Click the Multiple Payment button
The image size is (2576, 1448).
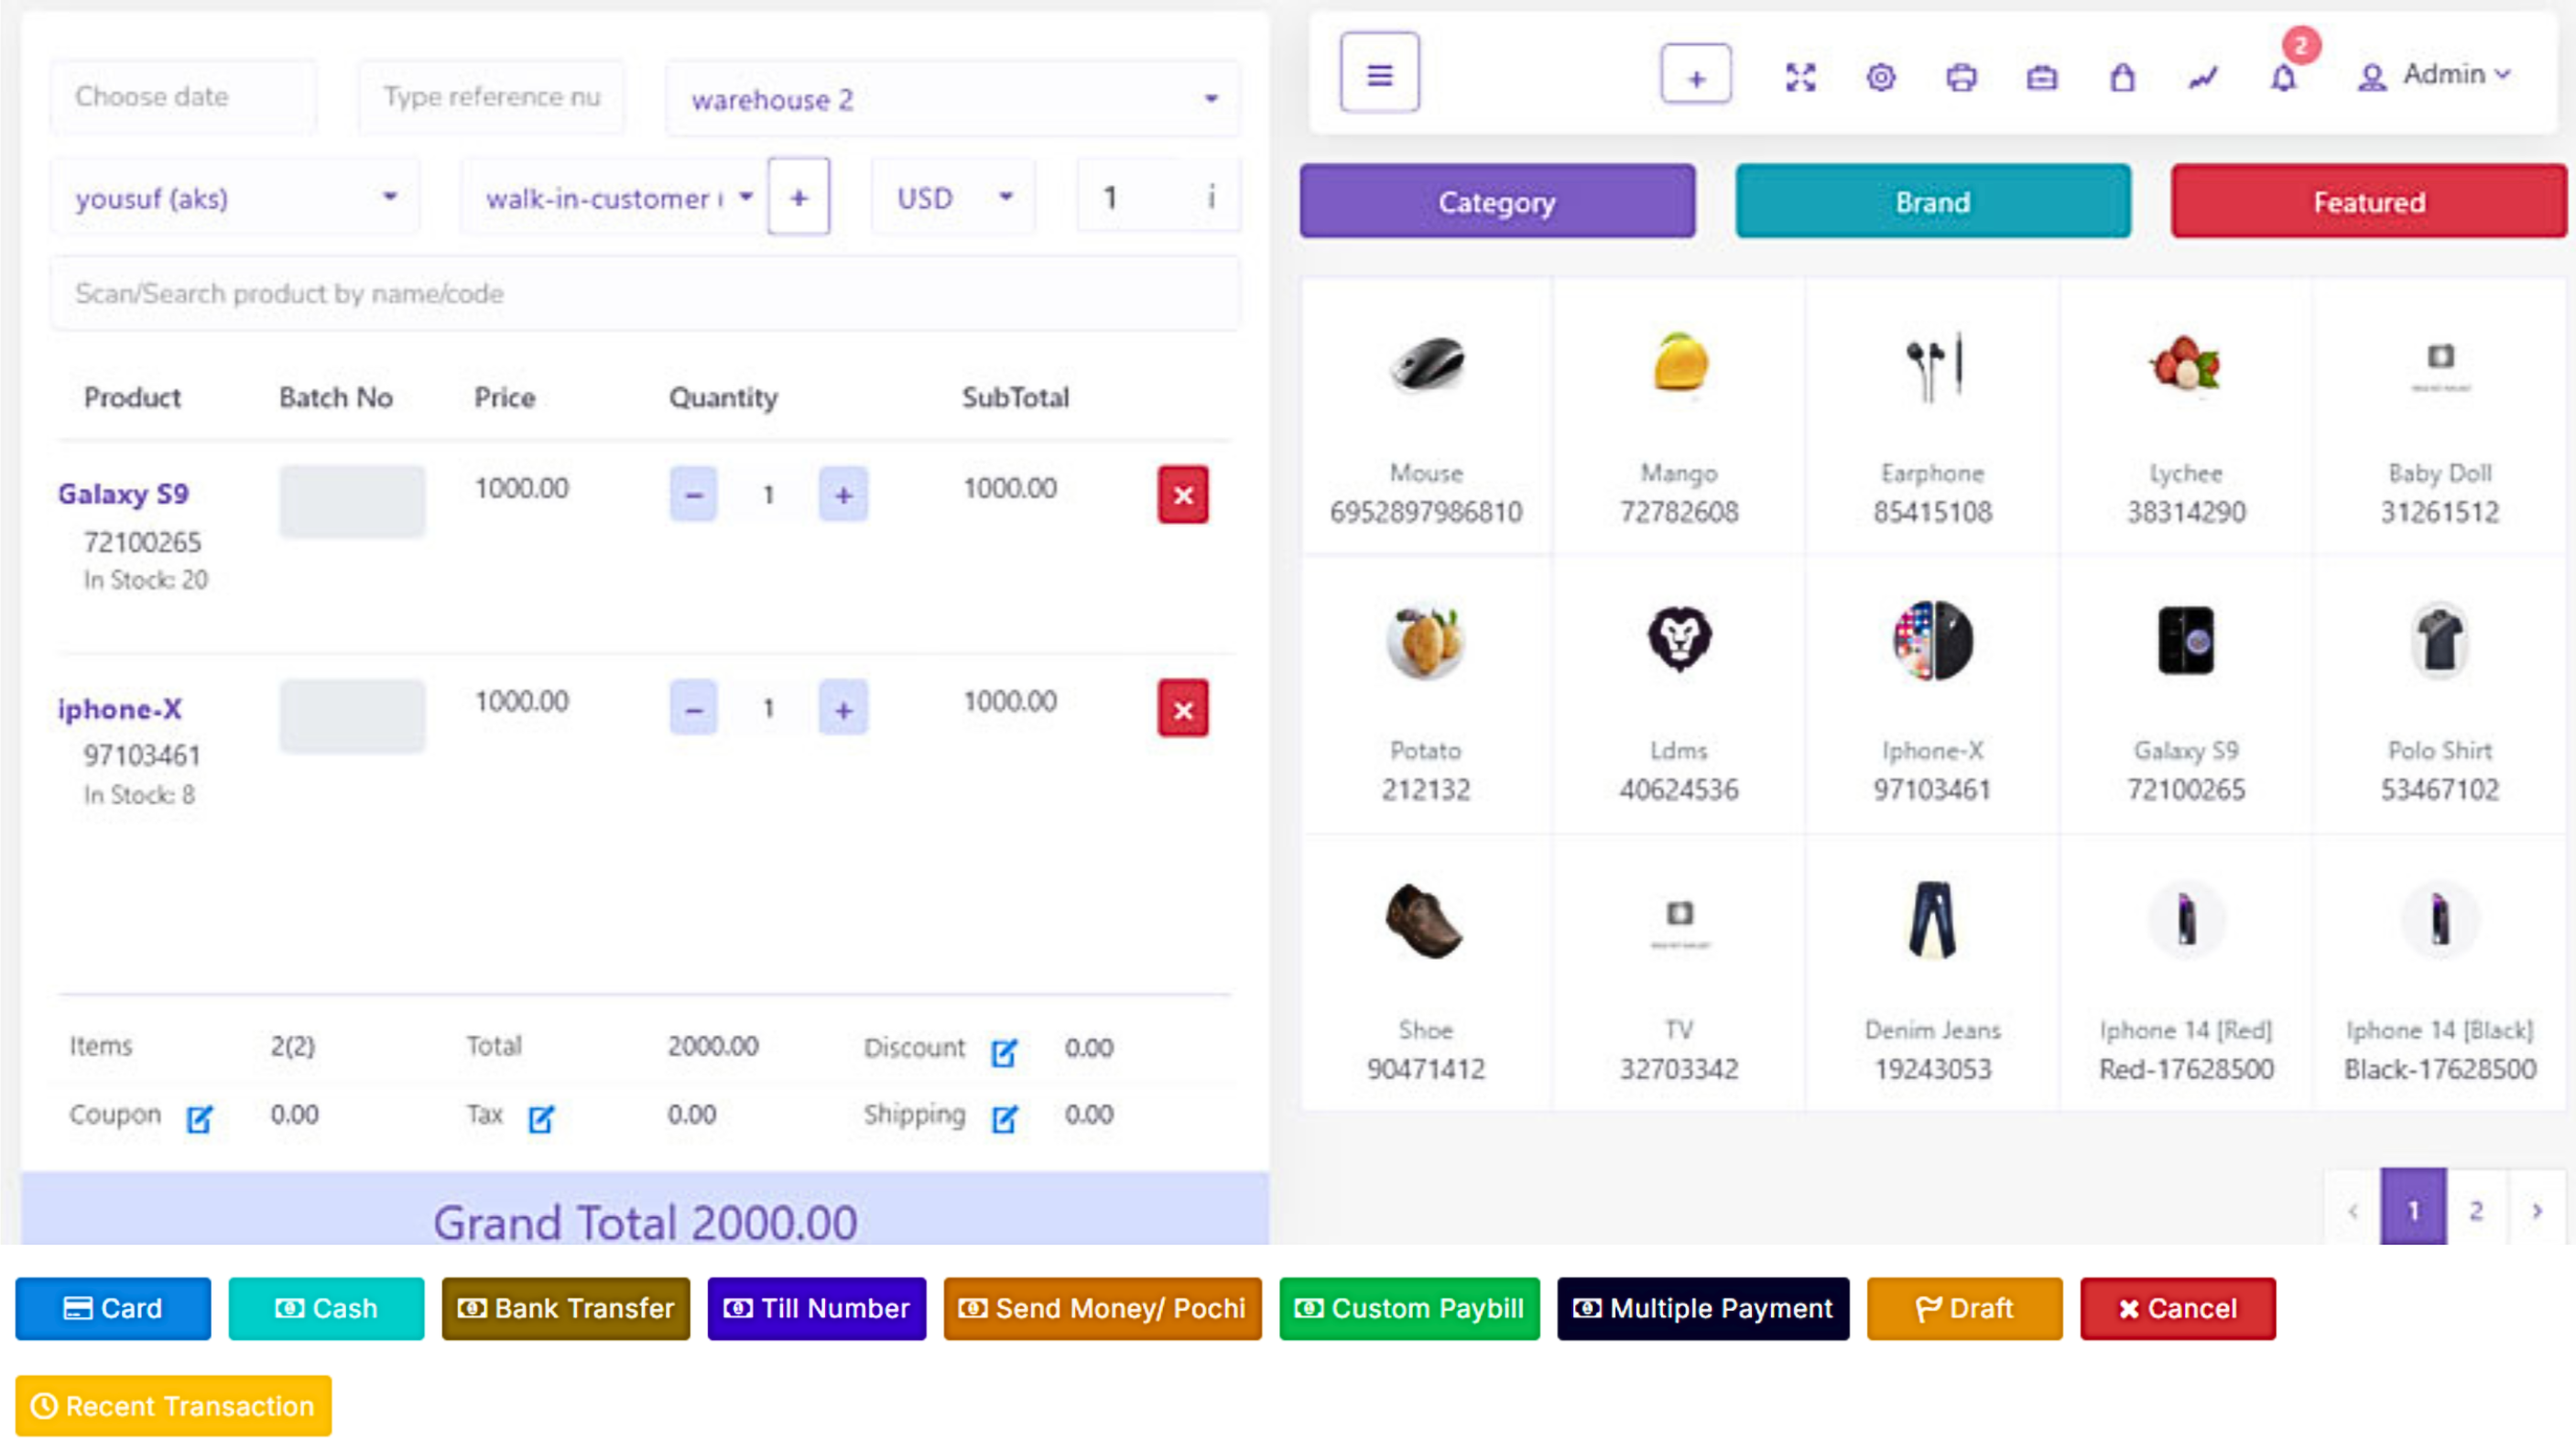[x=1702, y=1308]
